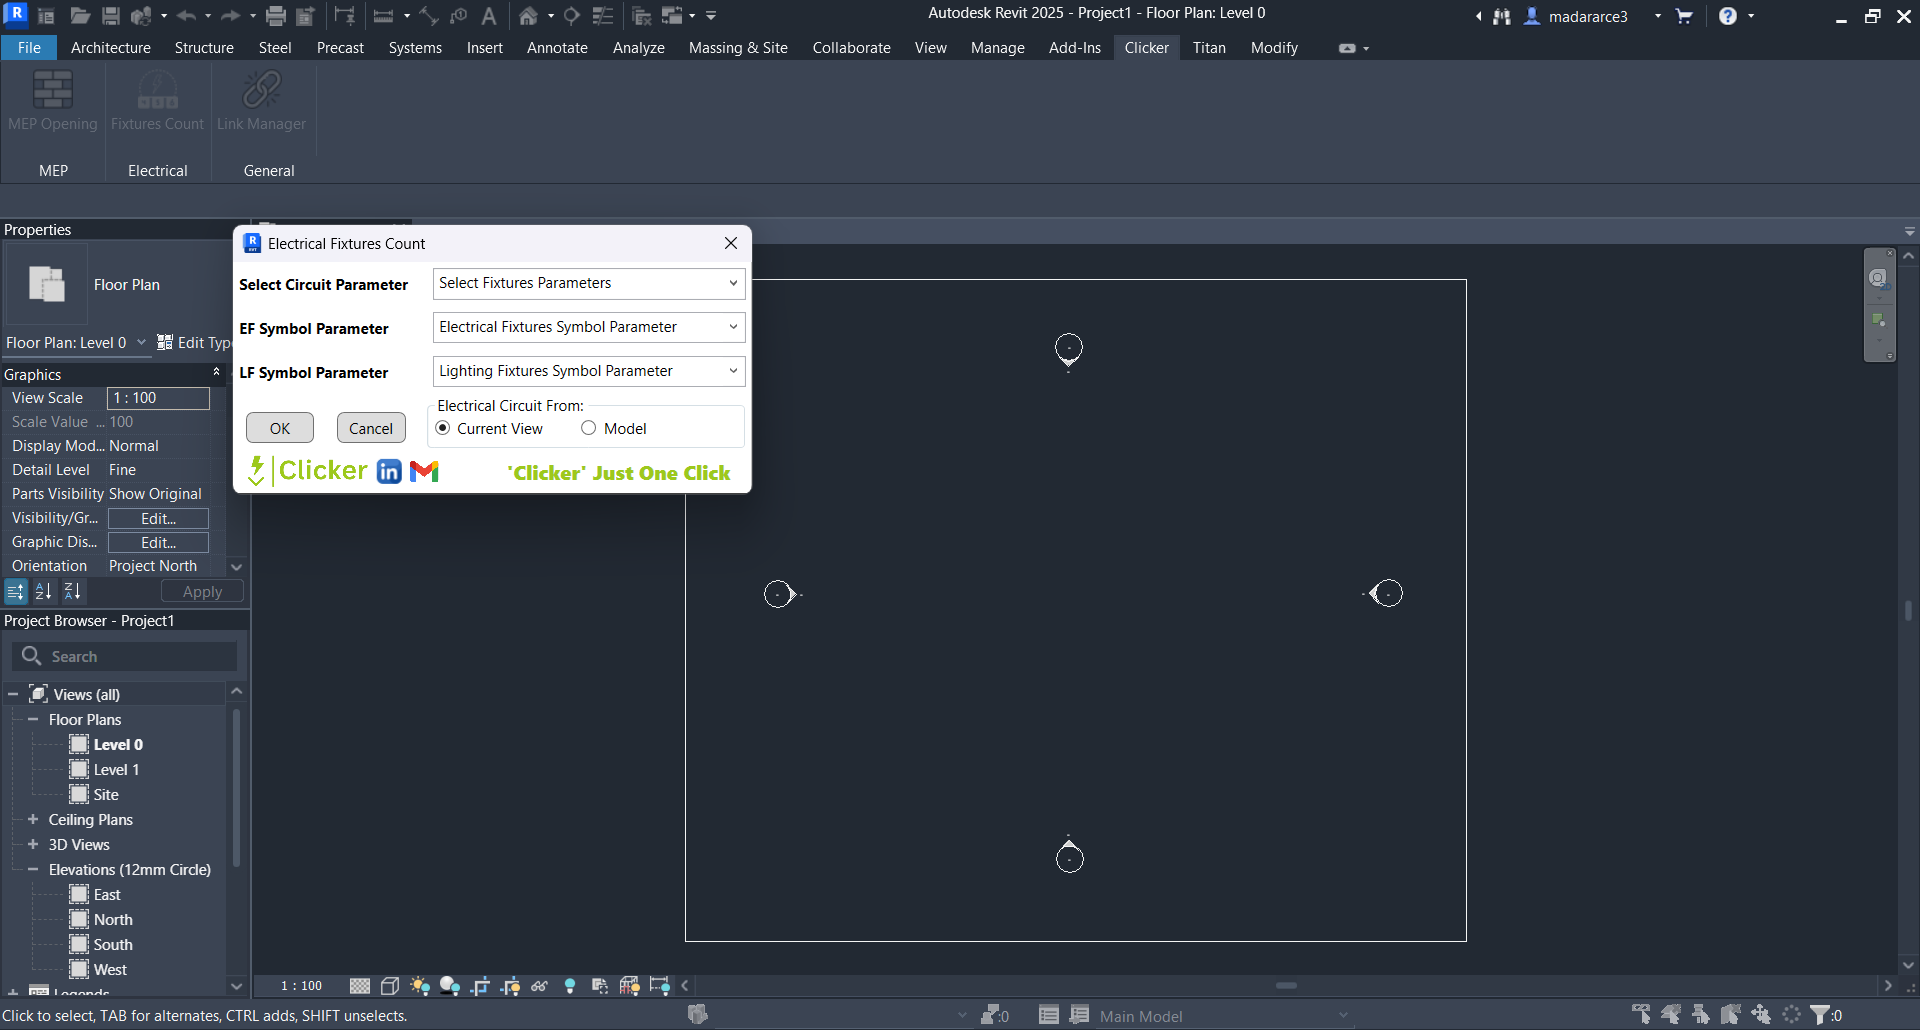
Task: Click the view scale 1 : 100 button
Action: pos(301,986)
